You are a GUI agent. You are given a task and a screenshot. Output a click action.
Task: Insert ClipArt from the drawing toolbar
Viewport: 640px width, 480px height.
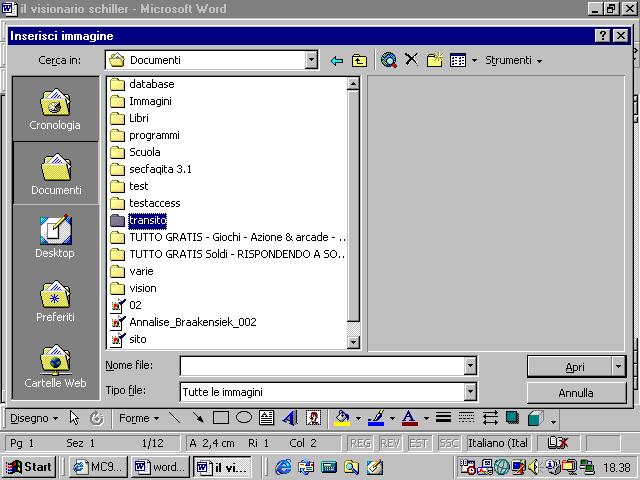[313, 418]
